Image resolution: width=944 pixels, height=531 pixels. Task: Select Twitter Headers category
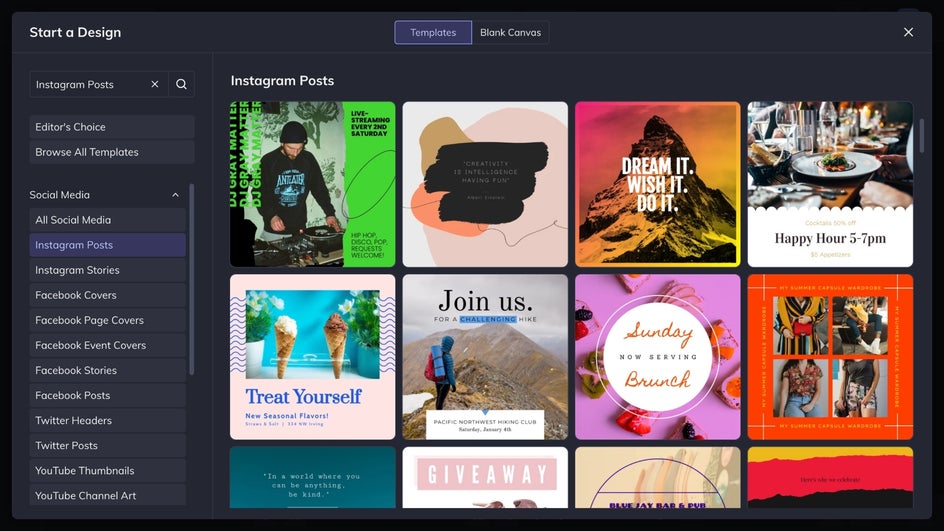(108, 421)
